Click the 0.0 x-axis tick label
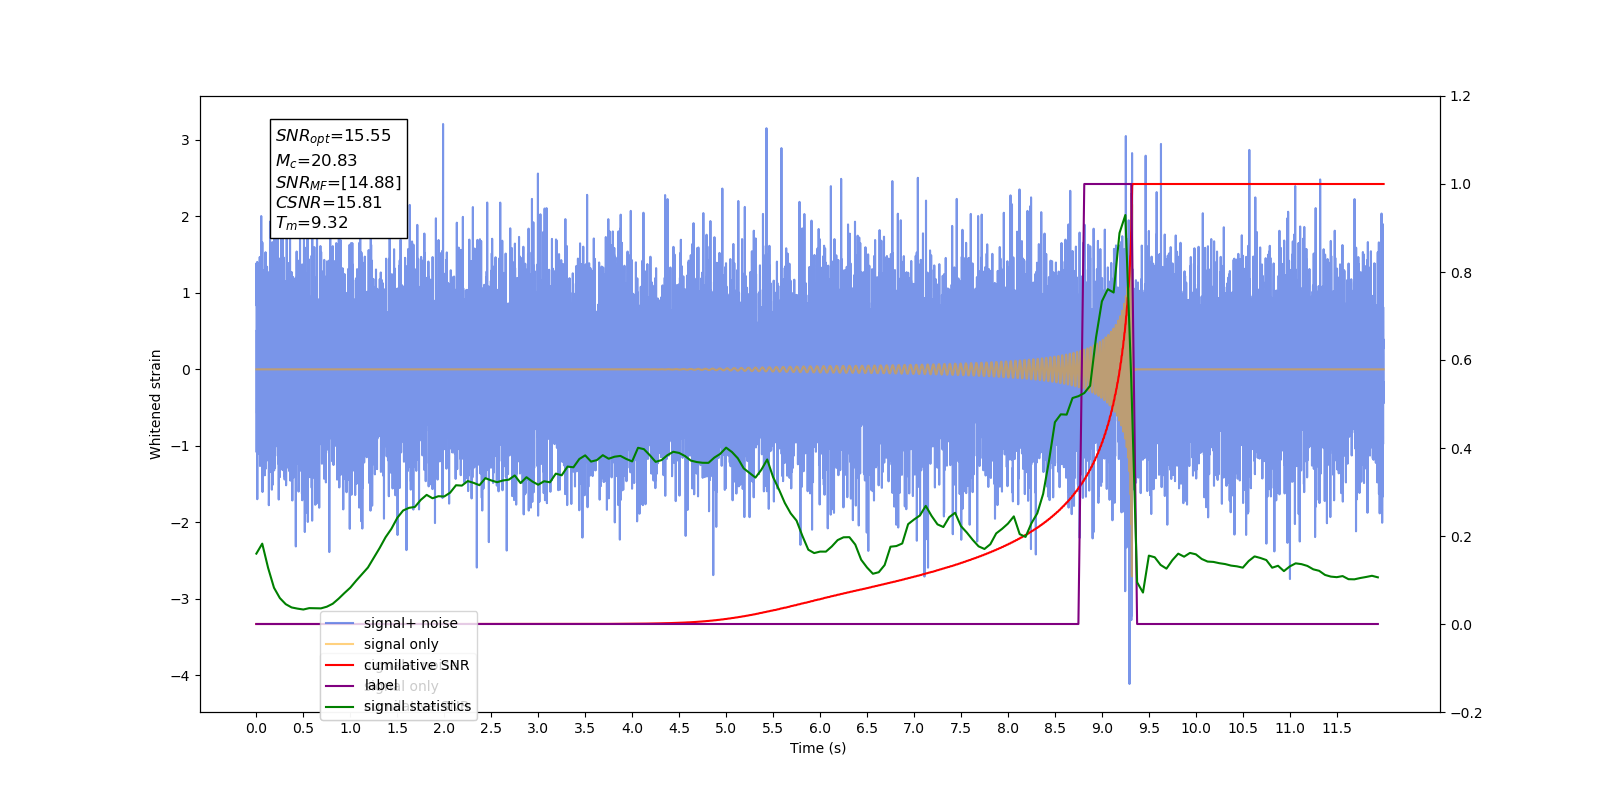The image size is (1600, 800). click(x=256, y=728)
